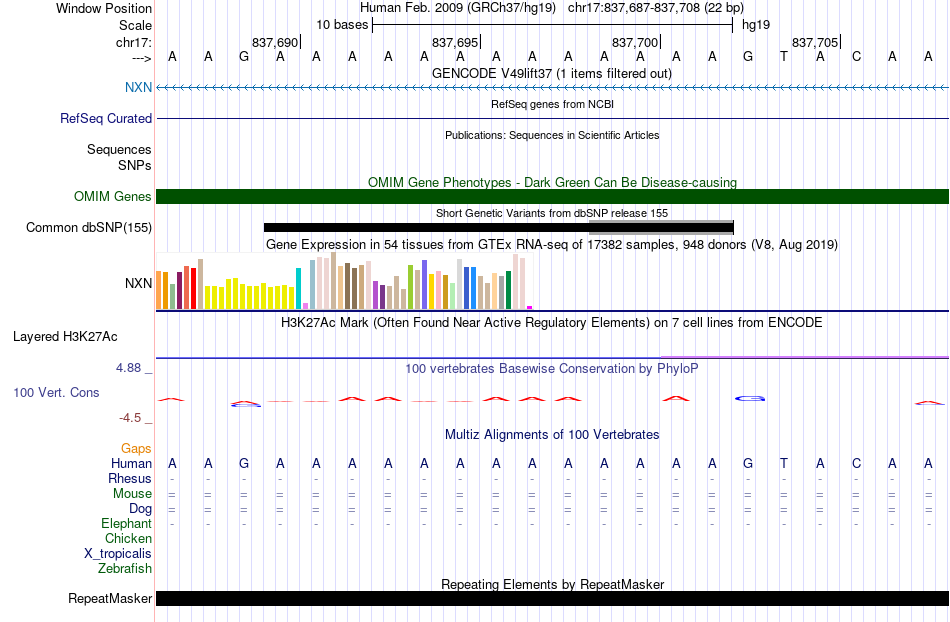Click the OMIM Gene Phenotypes title
This screenshot has height=622, width=950.
553,182
